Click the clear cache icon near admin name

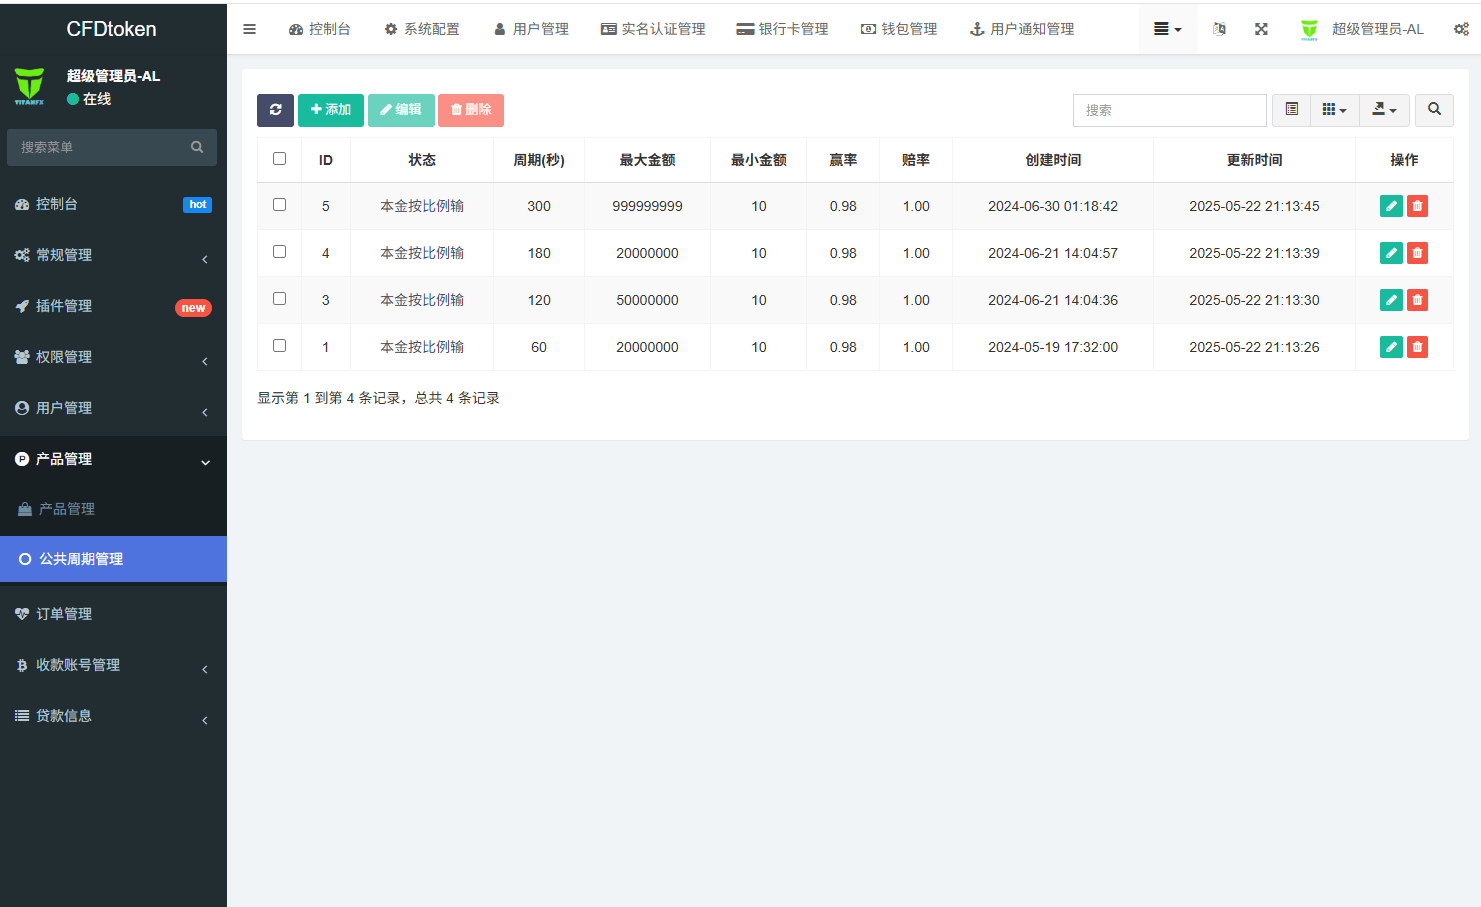coord(1219,29)
